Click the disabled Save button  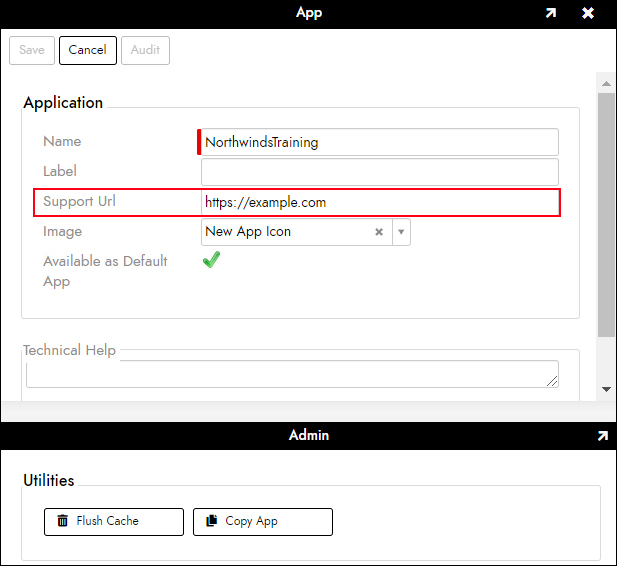[x=32, y=50]
